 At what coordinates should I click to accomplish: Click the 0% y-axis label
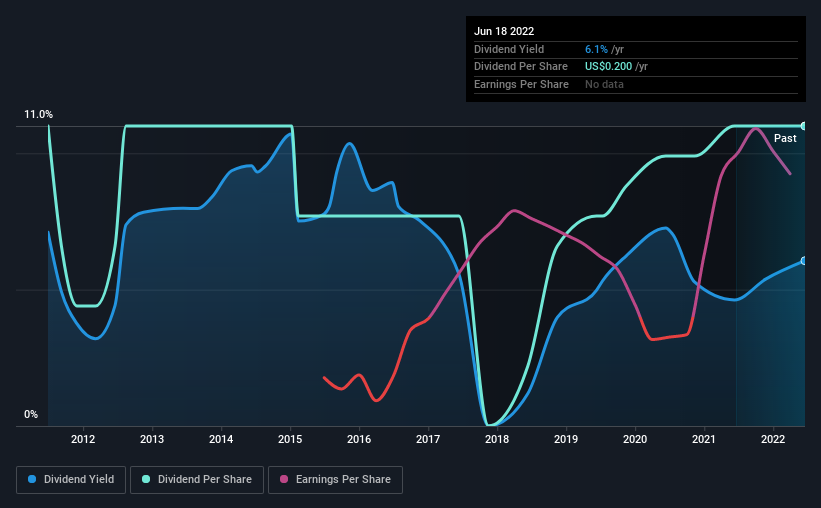tap(31, 415)
